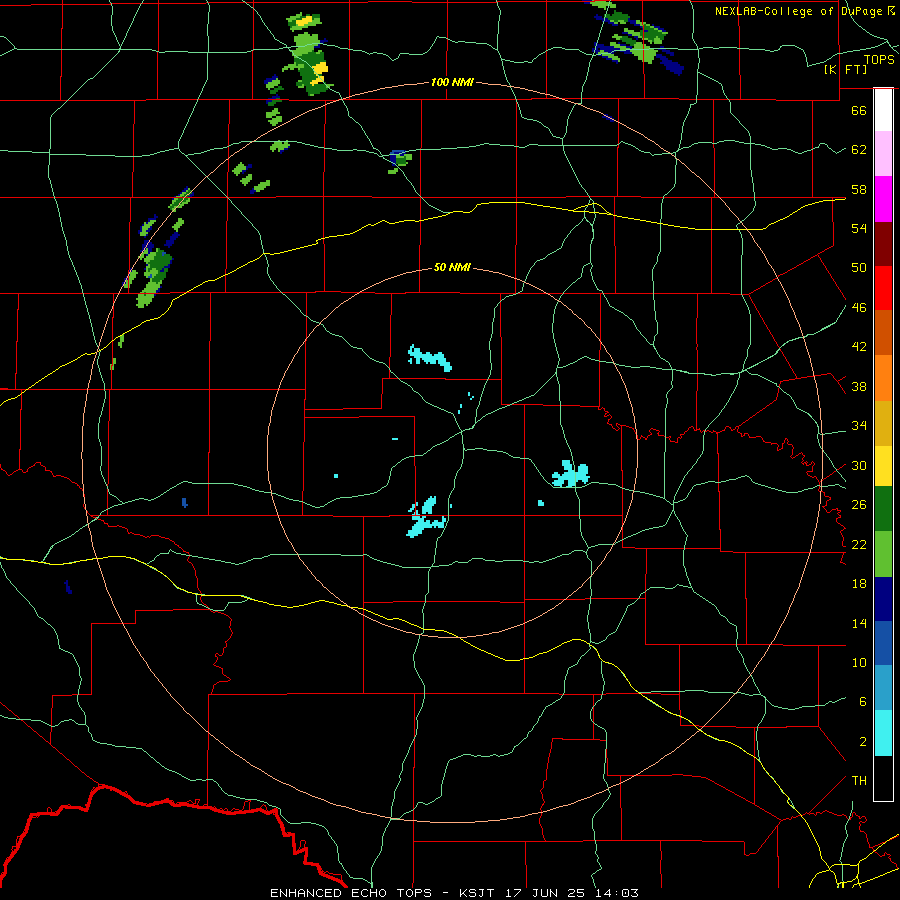Pick the yellow swatch between 34 and 30

tap(883, 465)
